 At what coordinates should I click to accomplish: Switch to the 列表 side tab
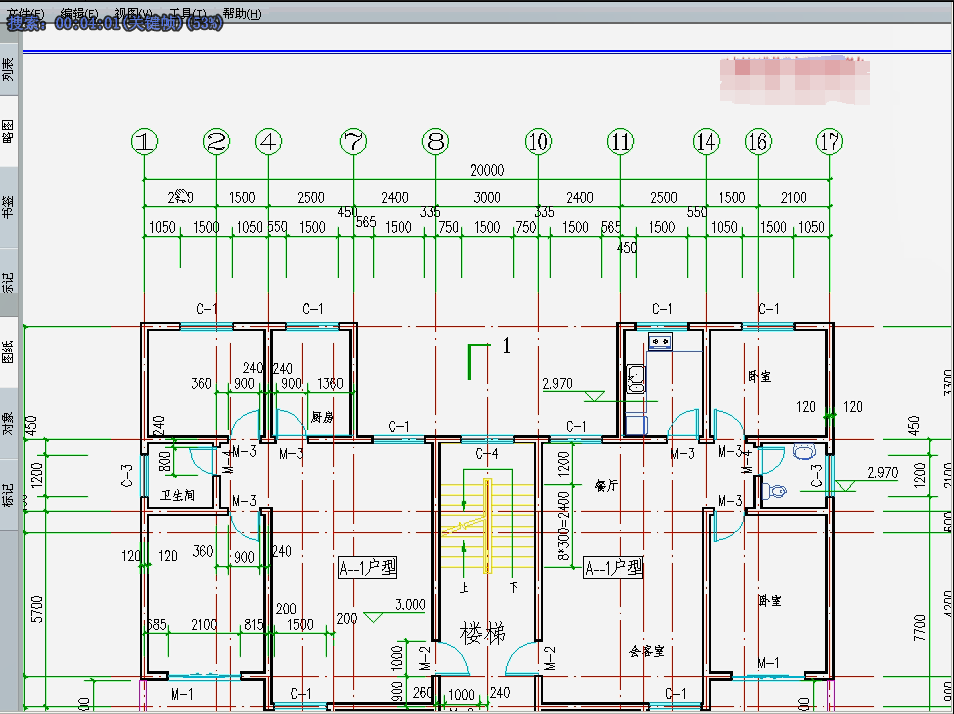click(8, 69)
